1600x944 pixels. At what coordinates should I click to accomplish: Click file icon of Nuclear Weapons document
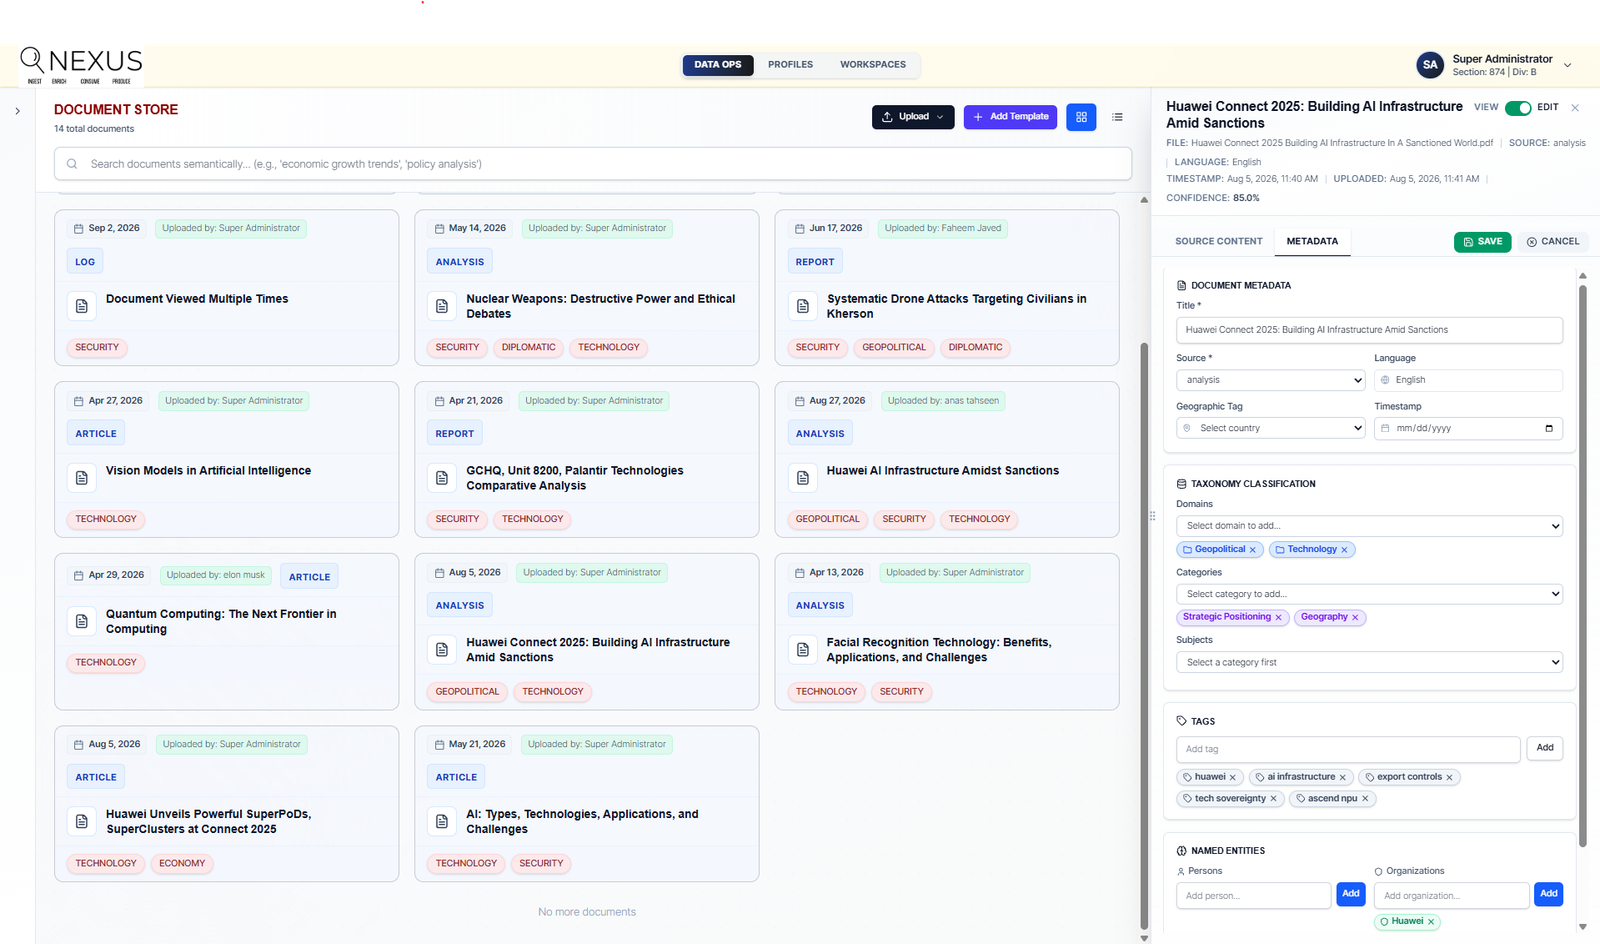442,306
